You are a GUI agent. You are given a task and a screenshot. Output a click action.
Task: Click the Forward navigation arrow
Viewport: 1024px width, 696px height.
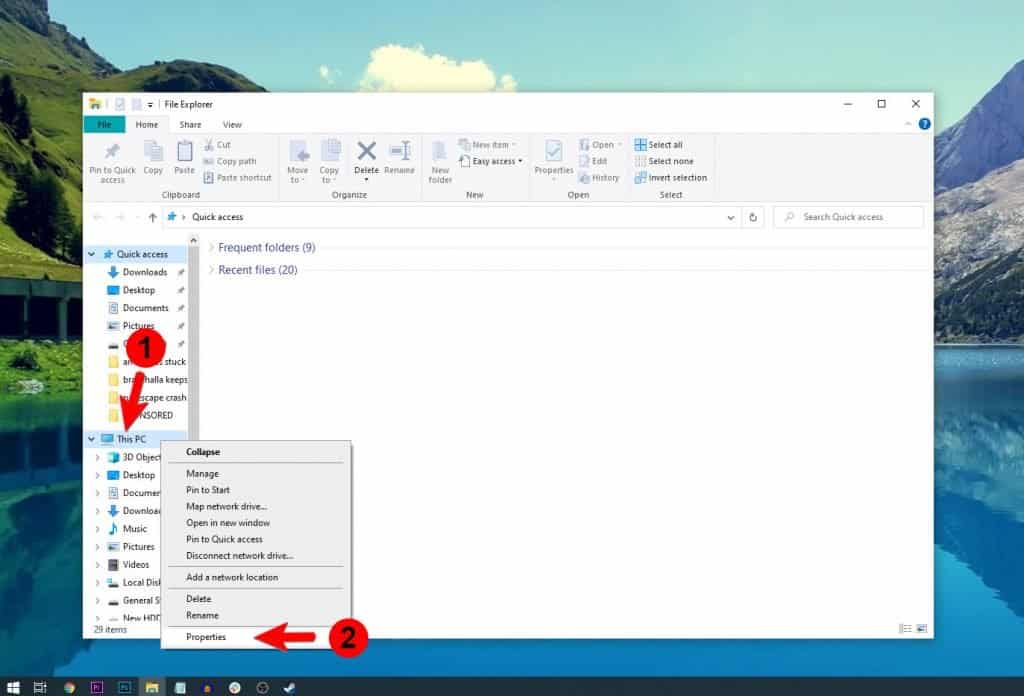pos(120,217)
